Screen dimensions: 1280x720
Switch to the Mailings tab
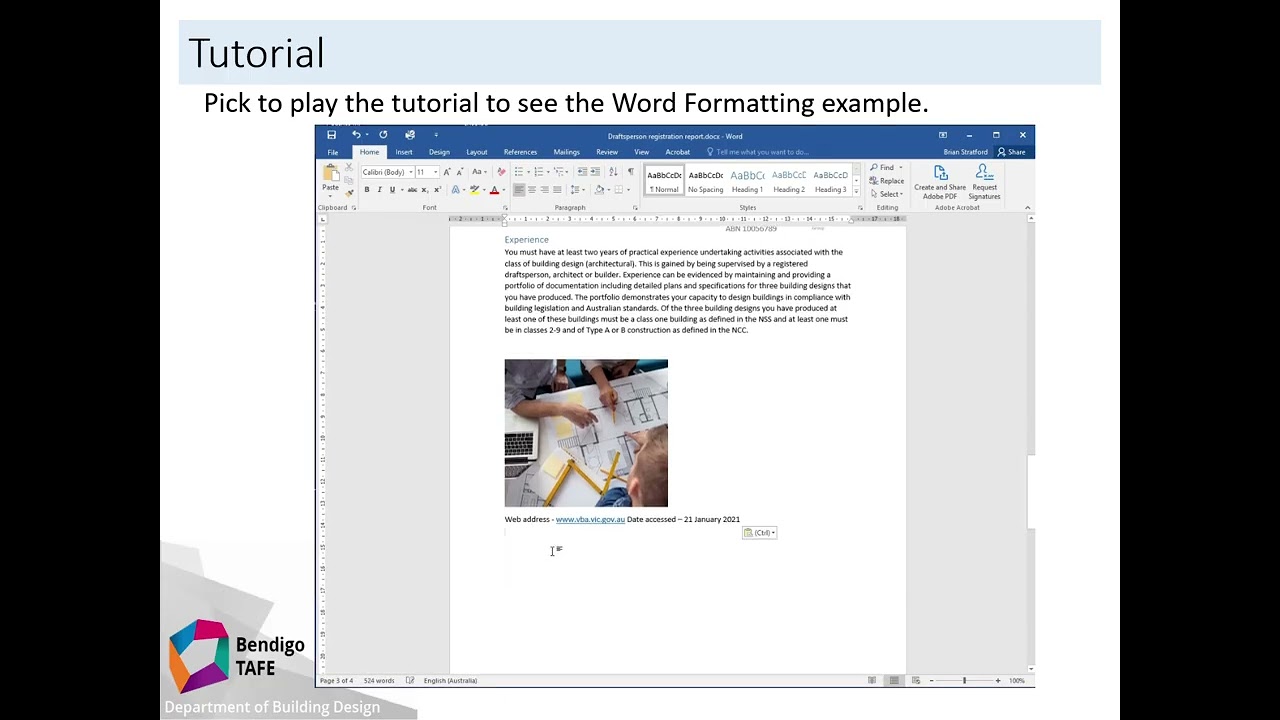567,152
